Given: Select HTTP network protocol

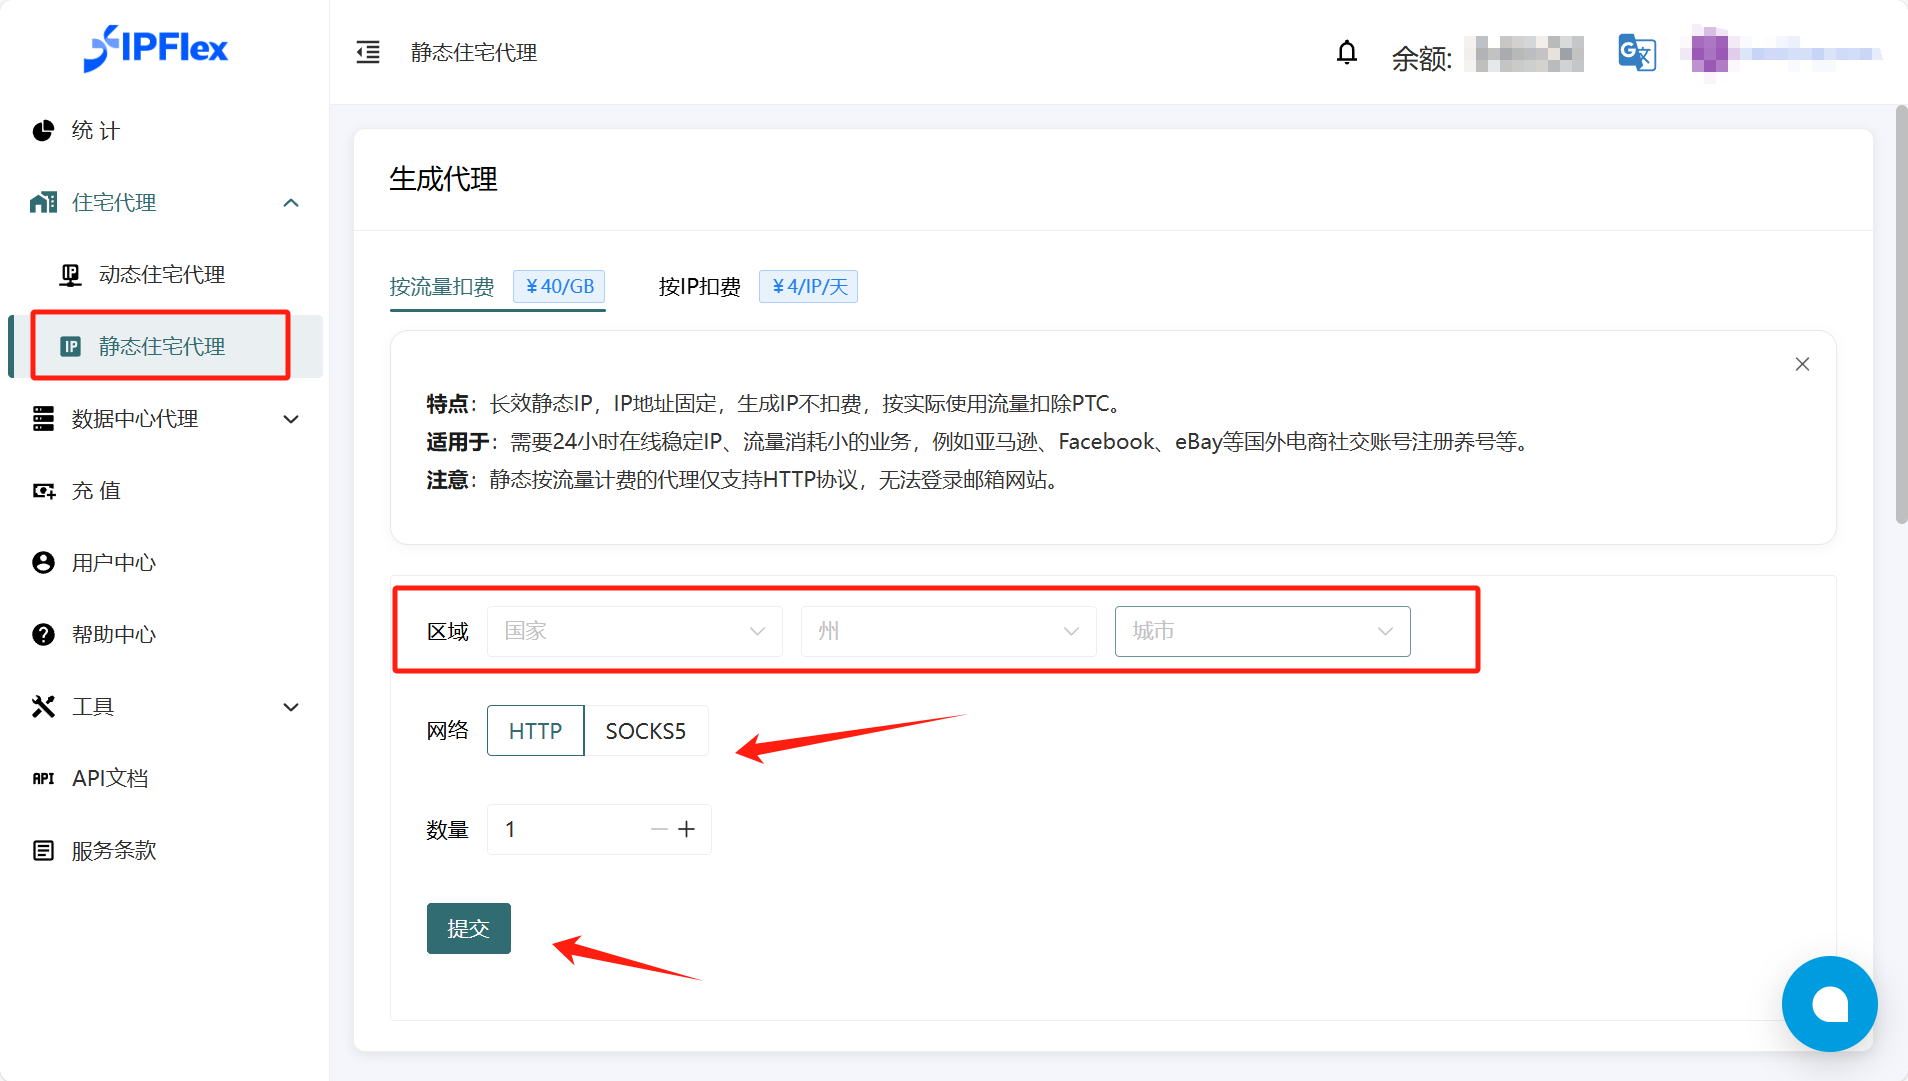Looking at the screenshot, I should pyautogui.click(x=535, y=731).
